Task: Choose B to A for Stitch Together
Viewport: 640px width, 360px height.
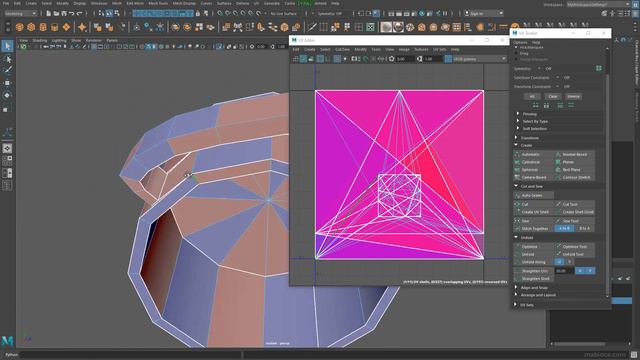Action: [x=584, y=229]
